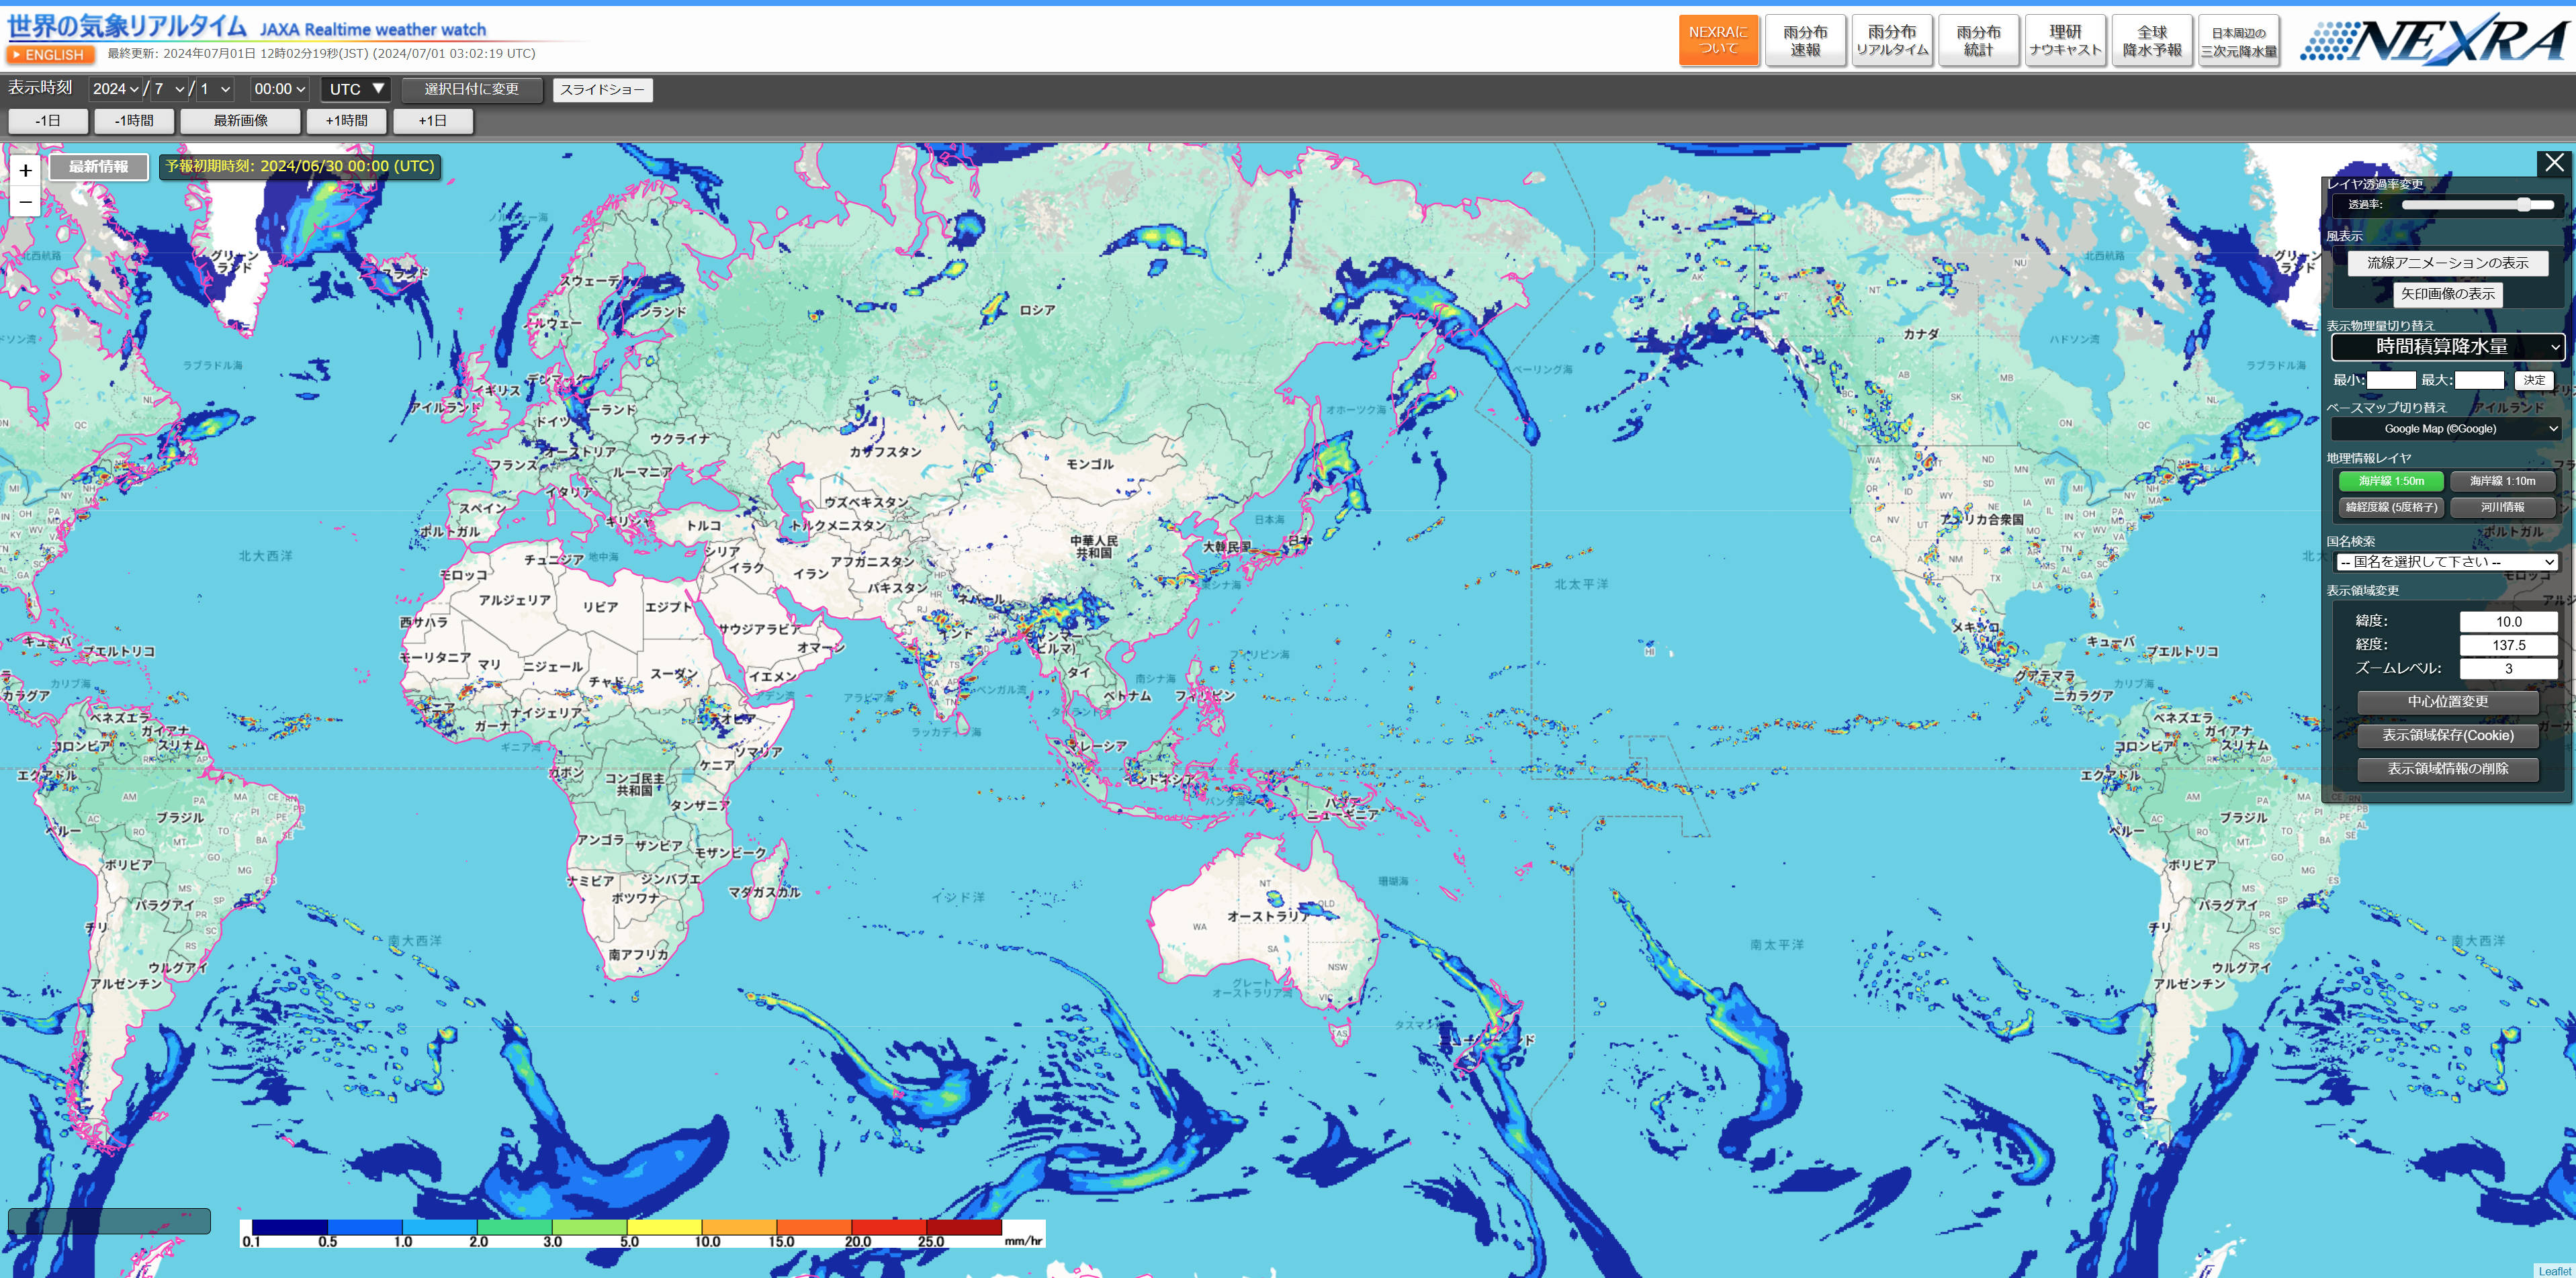
Task: Click the 決定 button
Action: (2534, 380)
